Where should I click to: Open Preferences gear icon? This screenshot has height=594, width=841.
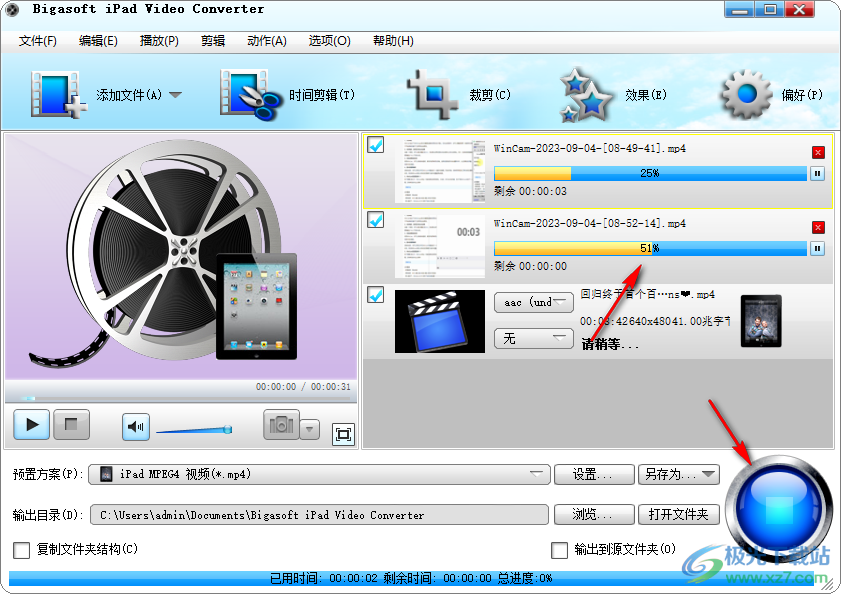point(747,94)
